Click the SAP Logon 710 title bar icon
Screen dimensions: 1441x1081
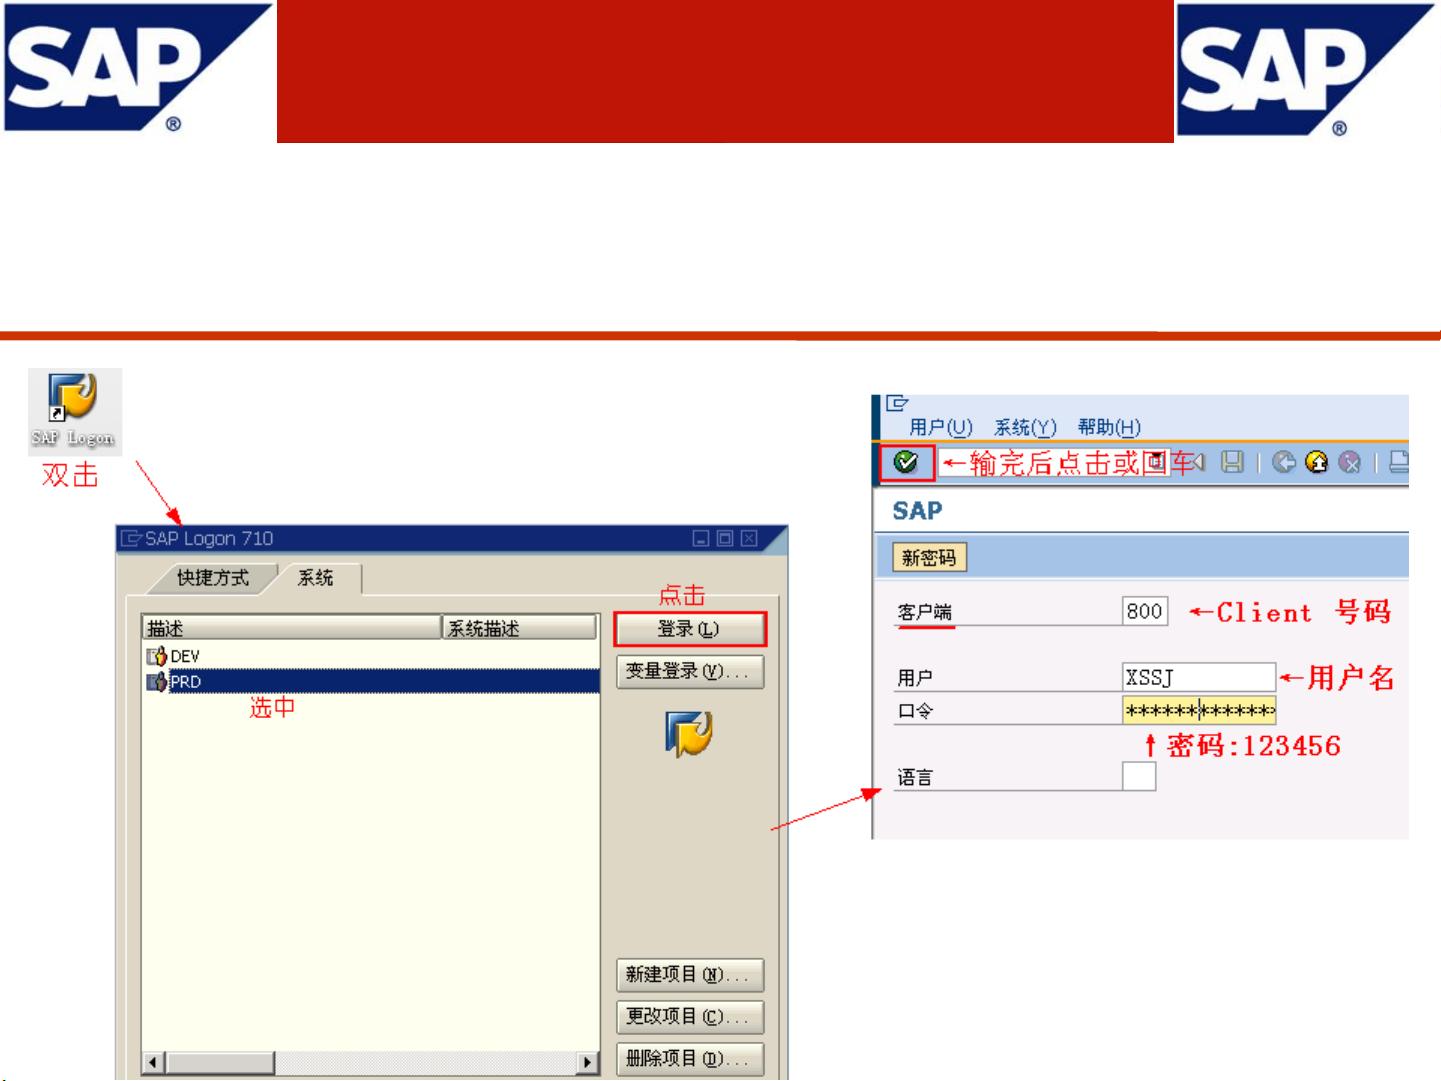point(131,538)
